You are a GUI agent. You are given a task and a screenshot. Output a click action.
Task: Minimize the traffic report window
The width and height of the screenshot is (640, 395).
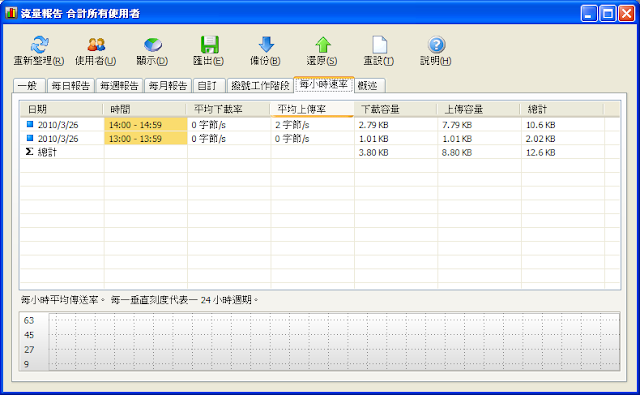(x=589, y=13)
